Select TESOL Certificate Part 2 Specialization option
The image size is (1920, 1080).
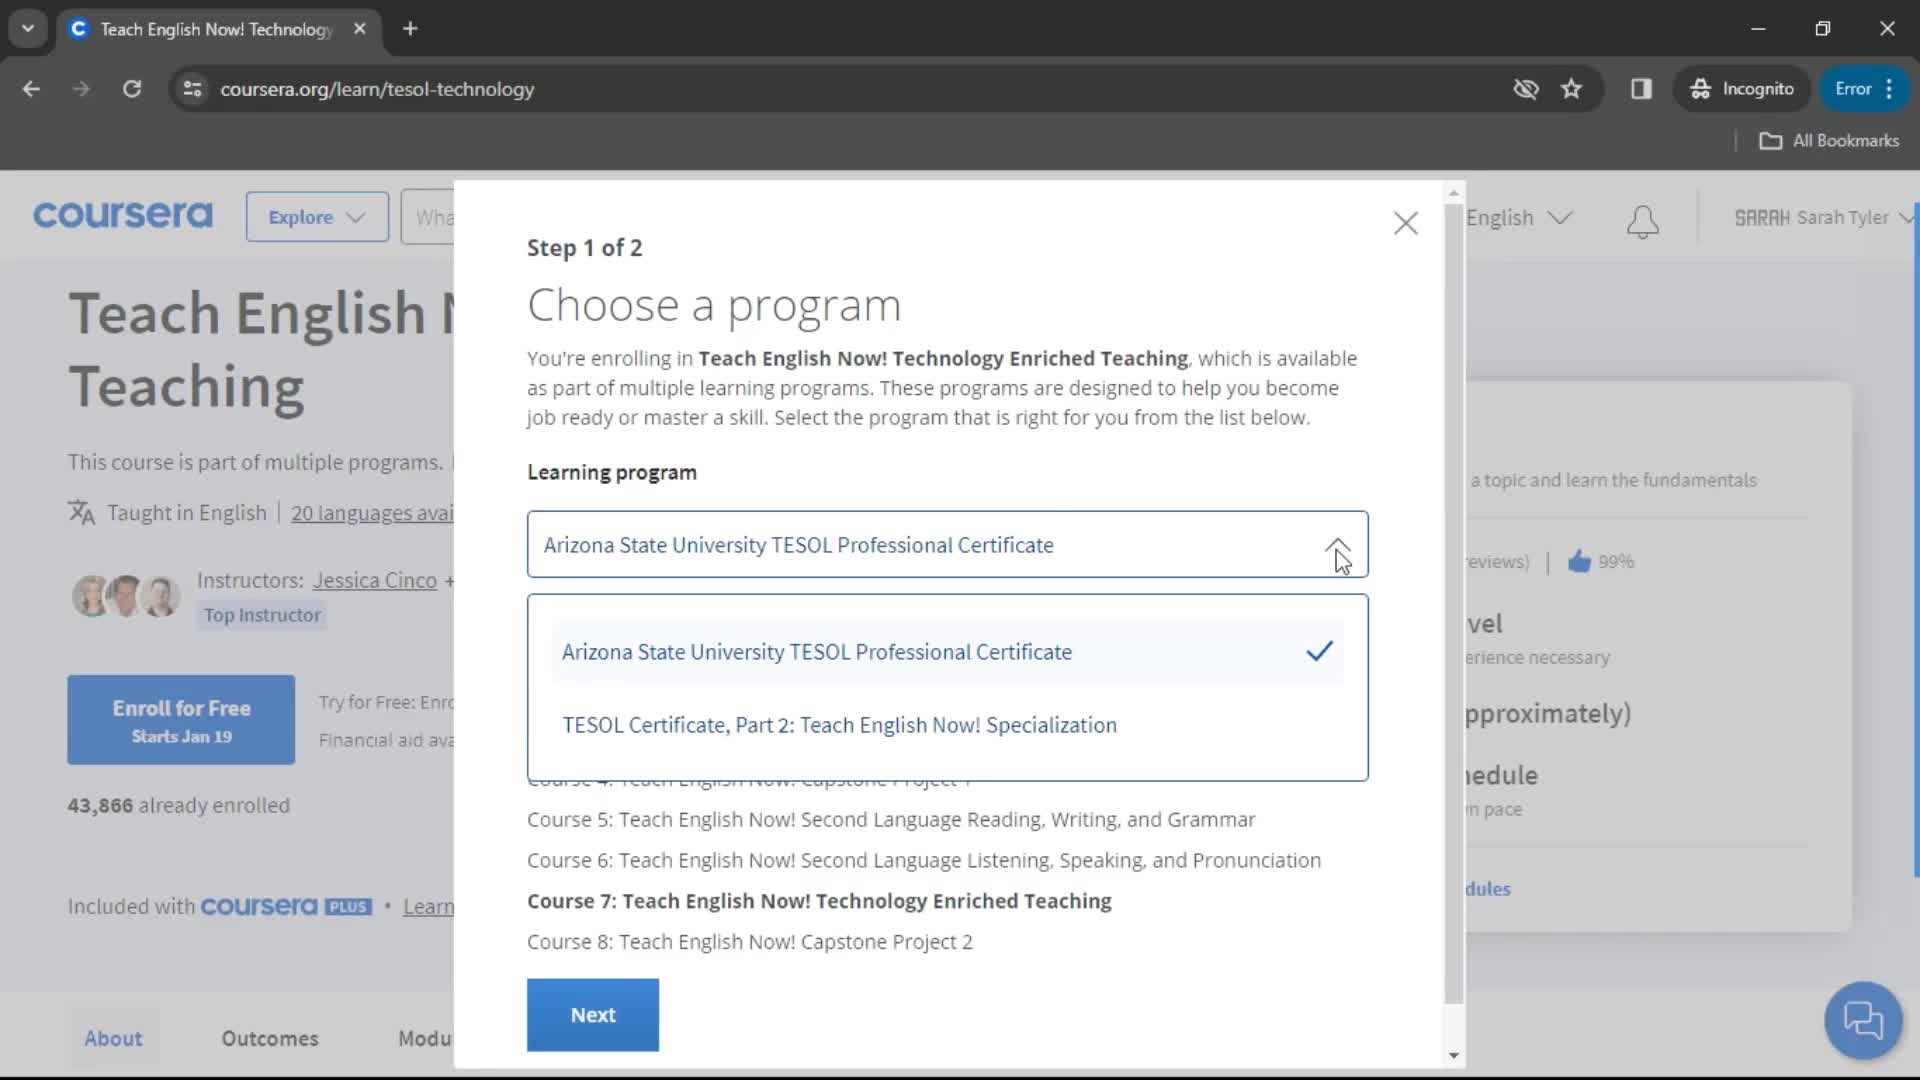click(x=841, y=725)
